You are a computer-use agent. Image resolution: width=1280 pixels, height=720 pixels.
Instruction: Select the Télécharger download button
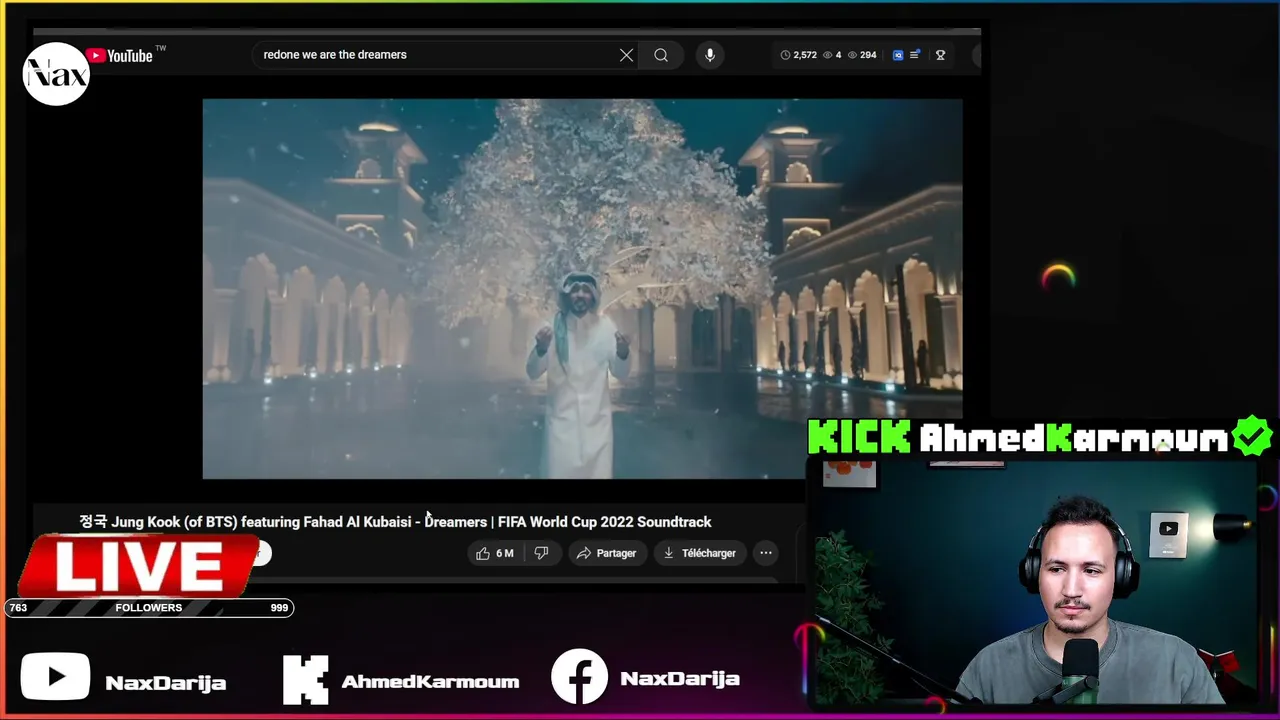(699, 553)
